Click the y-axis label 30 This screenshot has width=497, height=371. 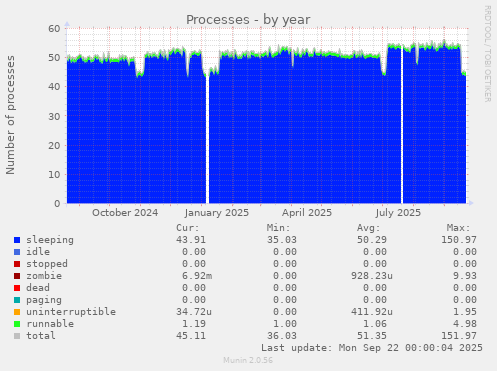54,116
